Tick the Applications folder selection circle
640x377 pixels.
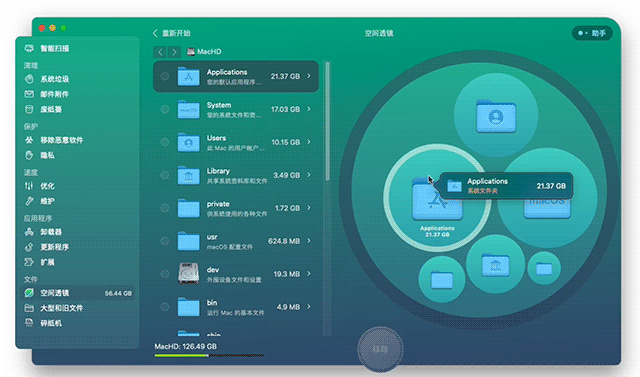click(164, 76)
